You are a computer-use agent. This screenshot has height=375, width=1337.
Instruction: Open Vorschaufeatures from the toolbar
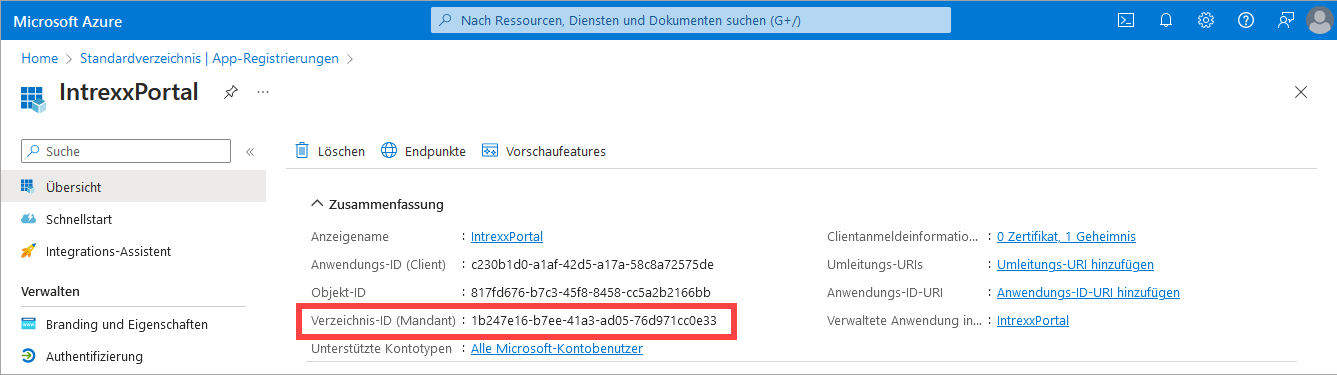click(543, 151)
